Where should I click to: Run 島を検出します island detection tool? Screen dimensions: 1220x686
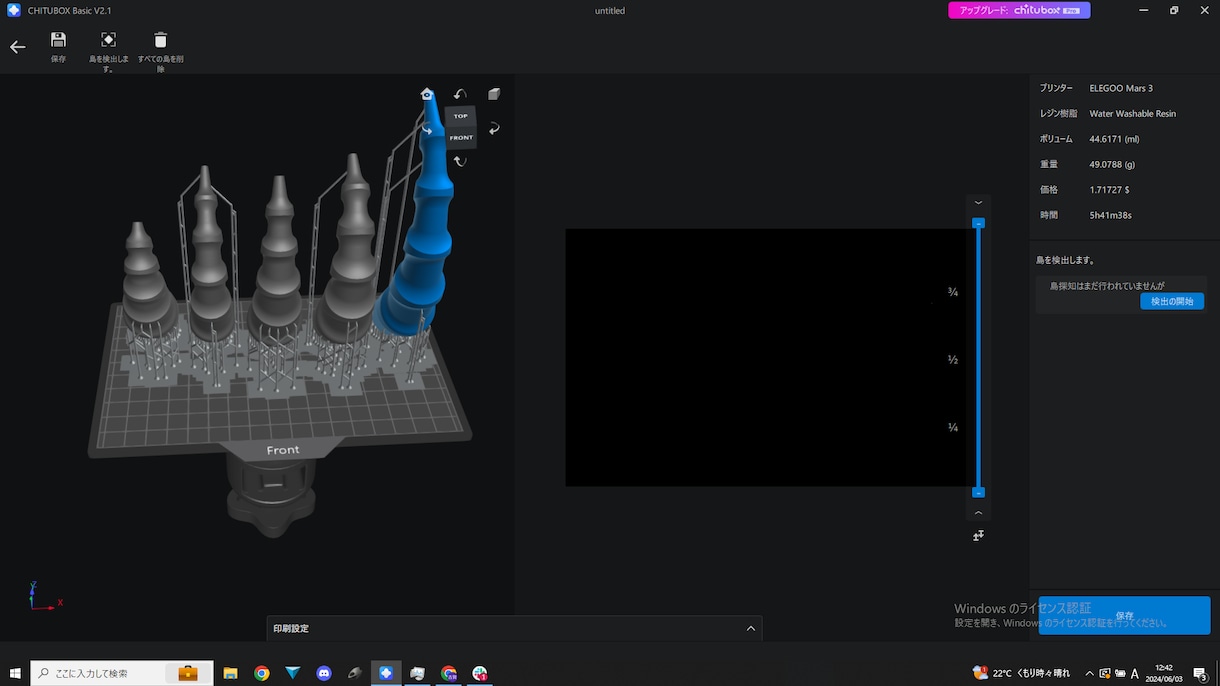point(108,51)
